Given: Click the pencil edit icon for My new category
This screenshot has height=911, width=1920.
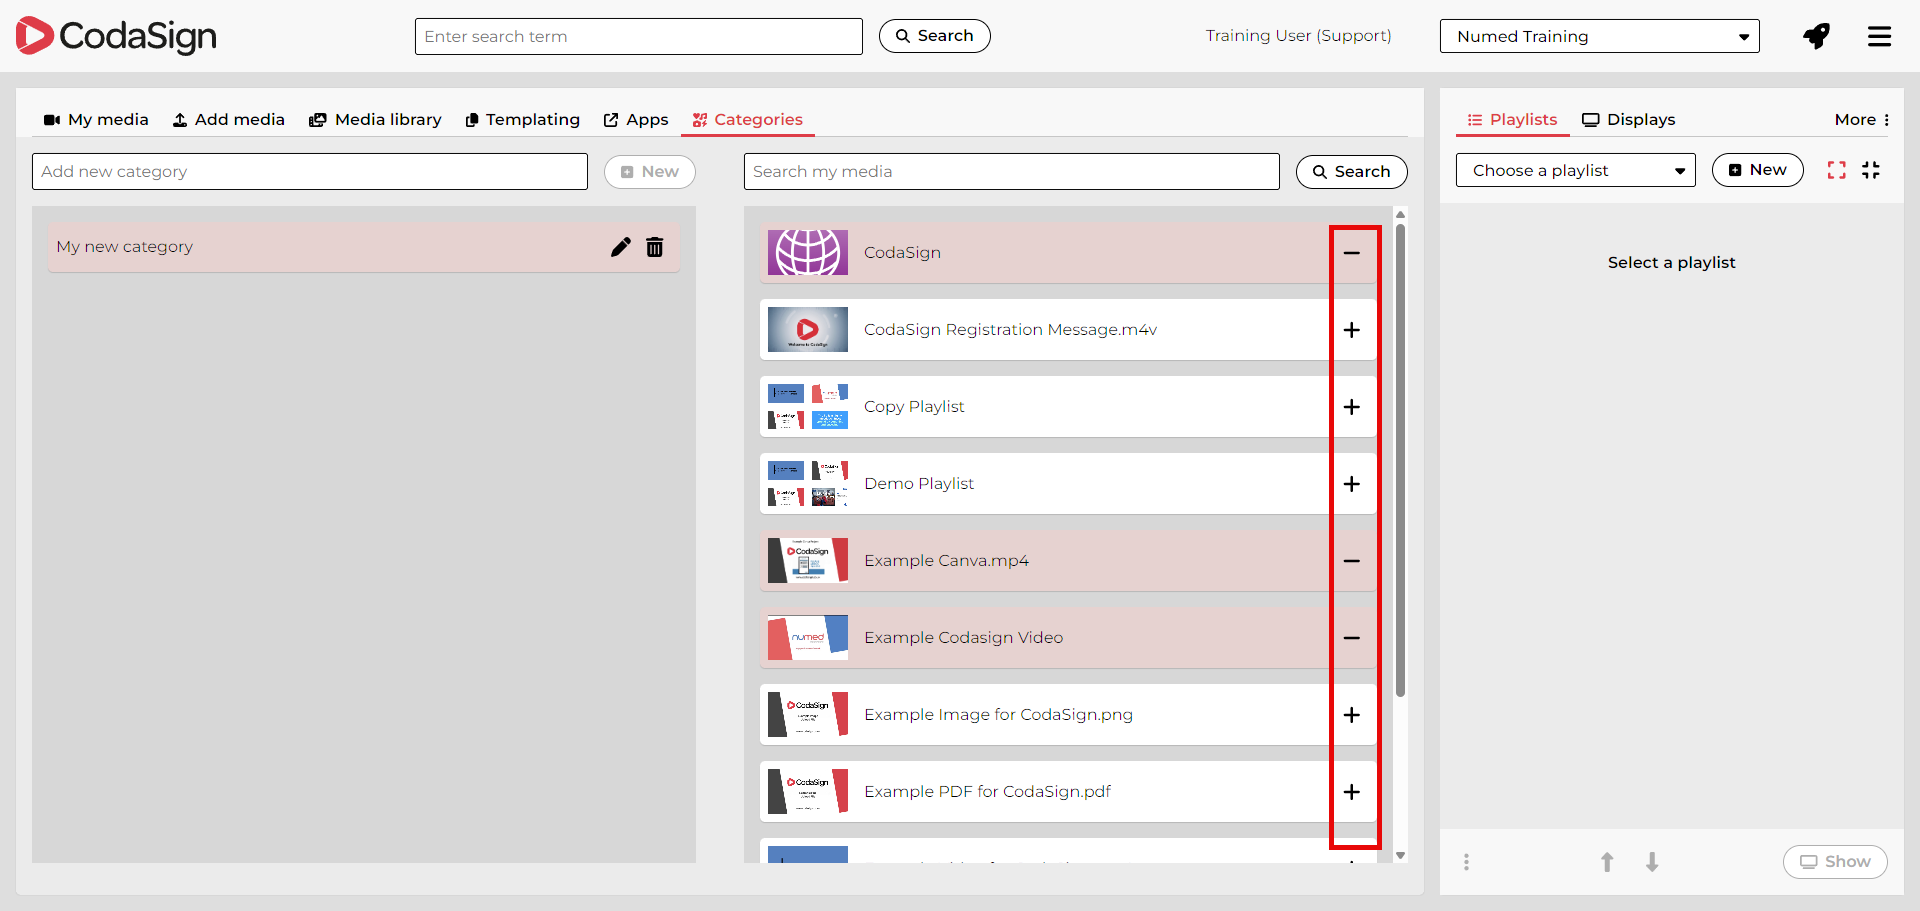Looking at the screenshot, I should click(620, 247).
